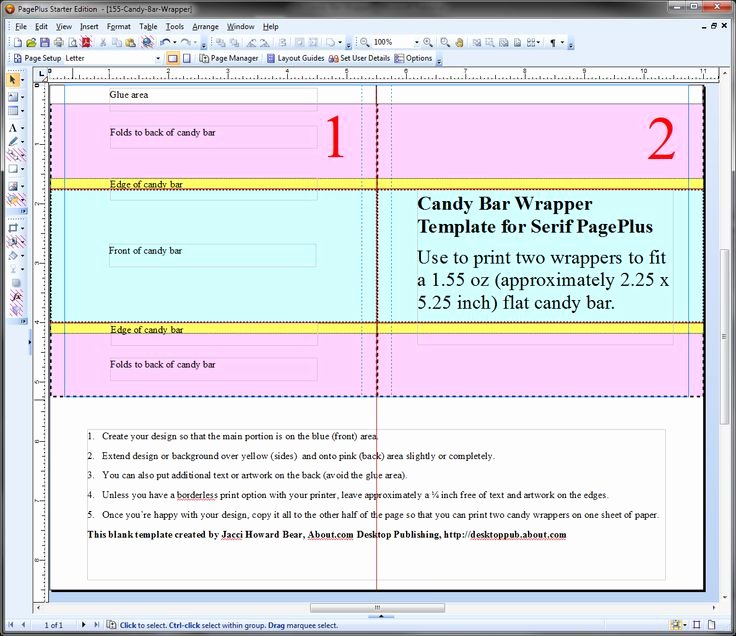Viewport: 736px width, 636px height.
Task: Toggle landscape page orientation button
Action: [173, 58]
